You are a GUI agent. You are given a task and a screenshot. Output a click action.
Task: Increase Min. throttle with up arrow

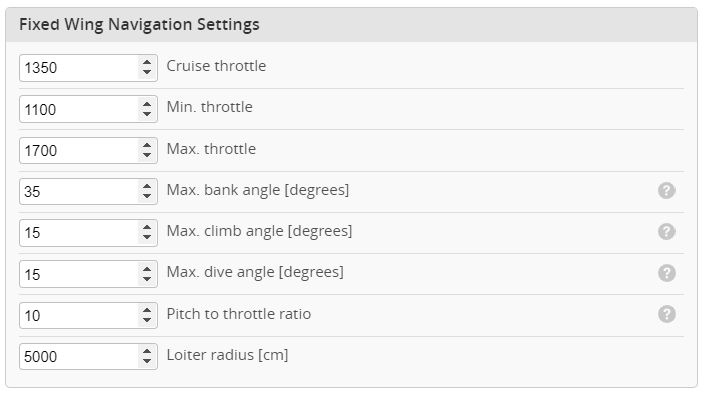coord(147,104)
